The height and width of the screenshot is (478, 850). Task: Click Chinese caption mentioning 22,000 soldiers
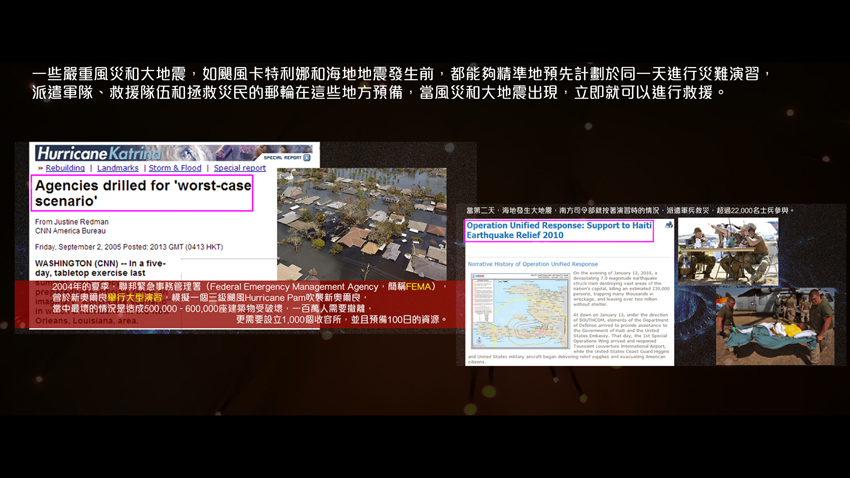[x=630, y=210]
